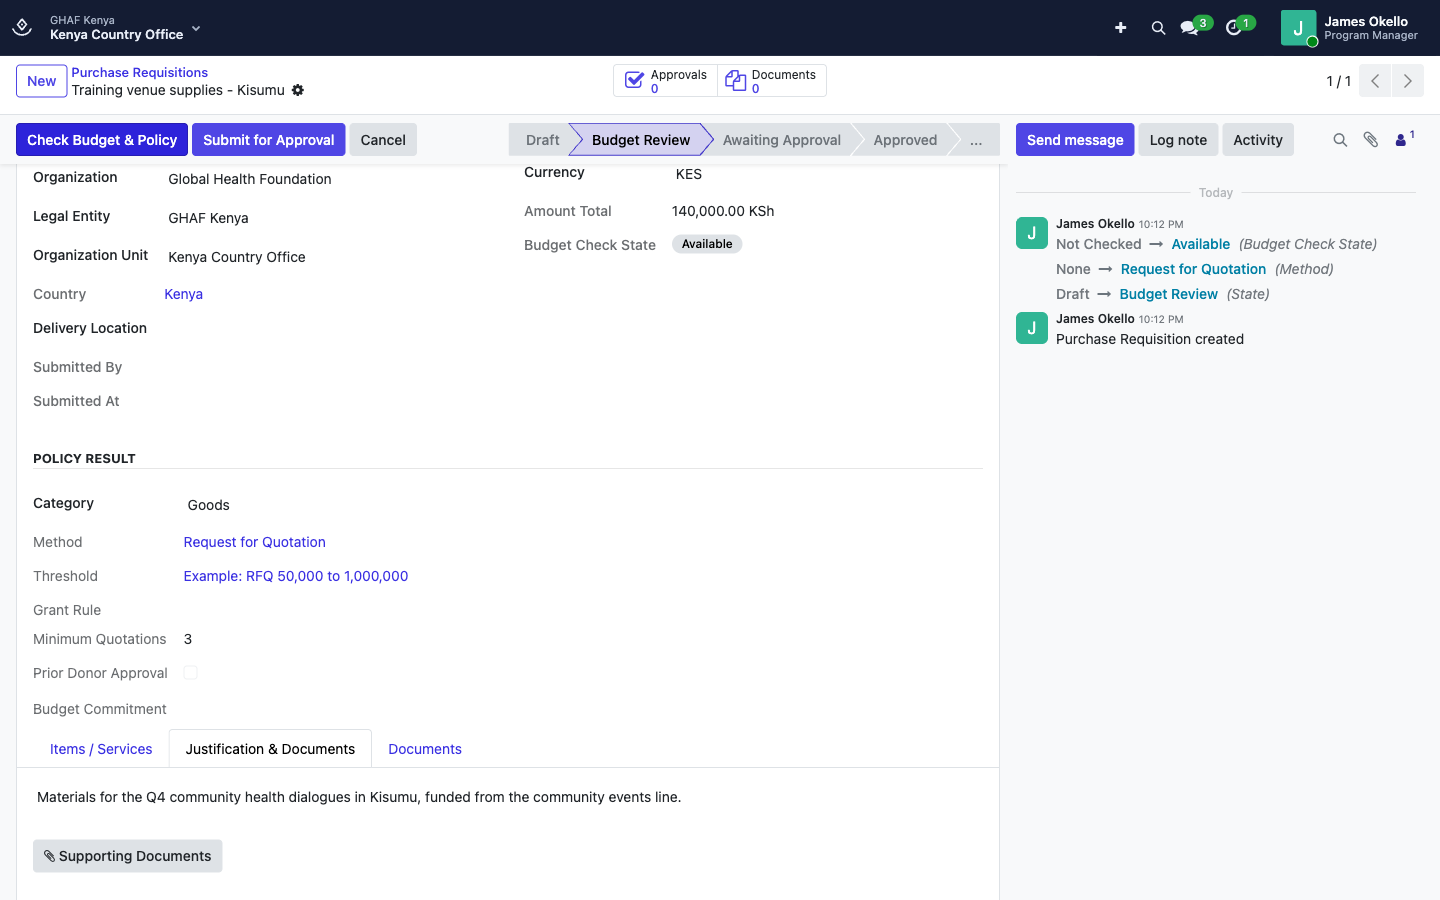Click the Log note button
Image resolution: width=1440 pixels, height=900 pixels.
tap(1178, 140)
